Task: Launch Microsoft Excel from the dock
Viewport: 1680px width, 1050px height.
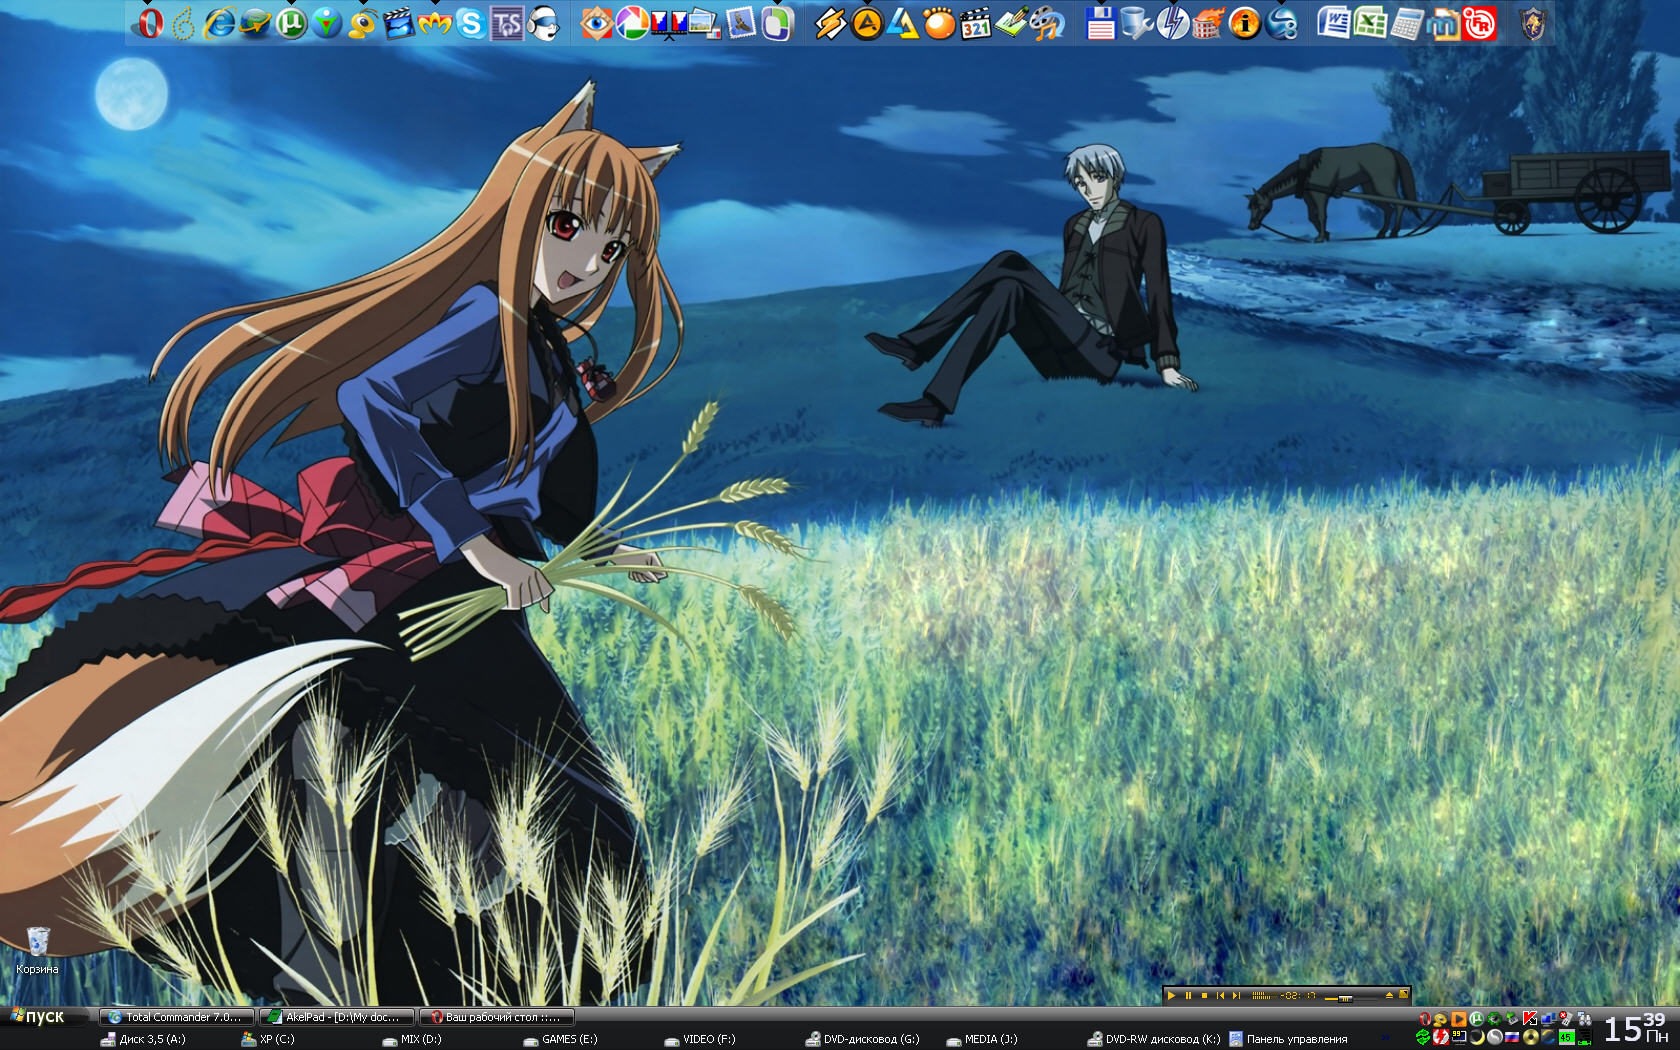Action: click(x=1370, y=22)
